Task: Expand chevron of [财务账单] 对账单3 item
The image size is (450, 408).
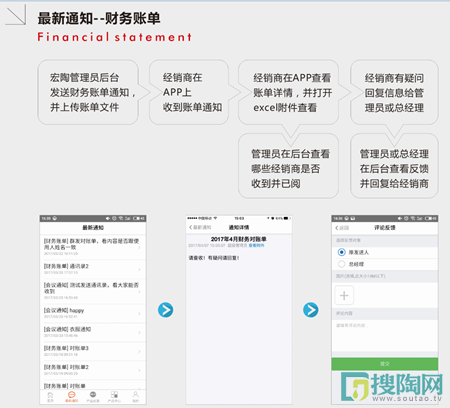Action: point(139,351)
